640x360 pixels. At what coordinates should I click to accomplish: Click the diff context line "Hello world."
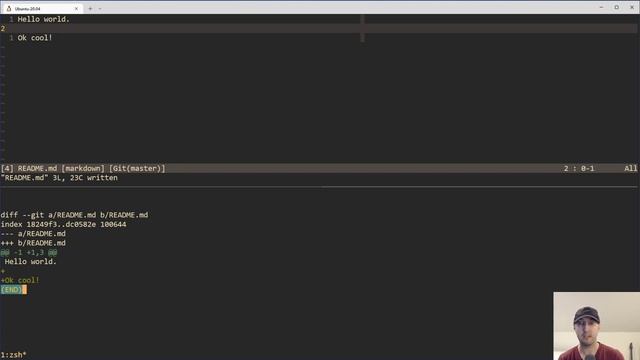31,262
